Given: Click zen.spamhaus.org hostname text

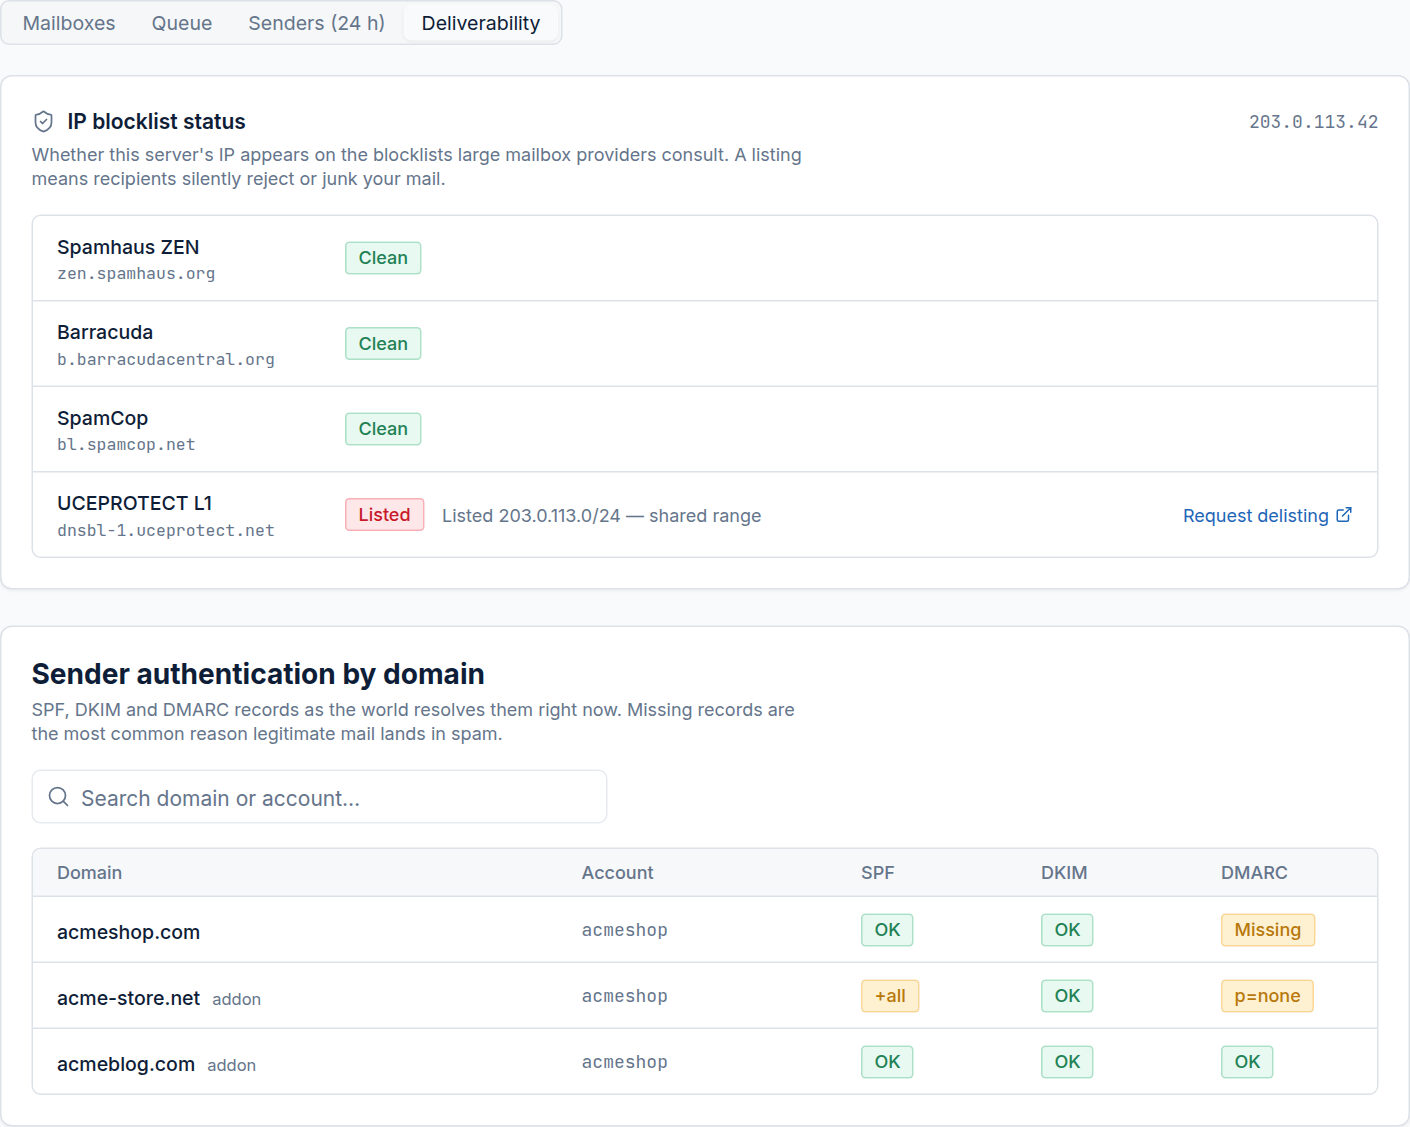Looking at the screenshot, I should (x=136, y=274).
